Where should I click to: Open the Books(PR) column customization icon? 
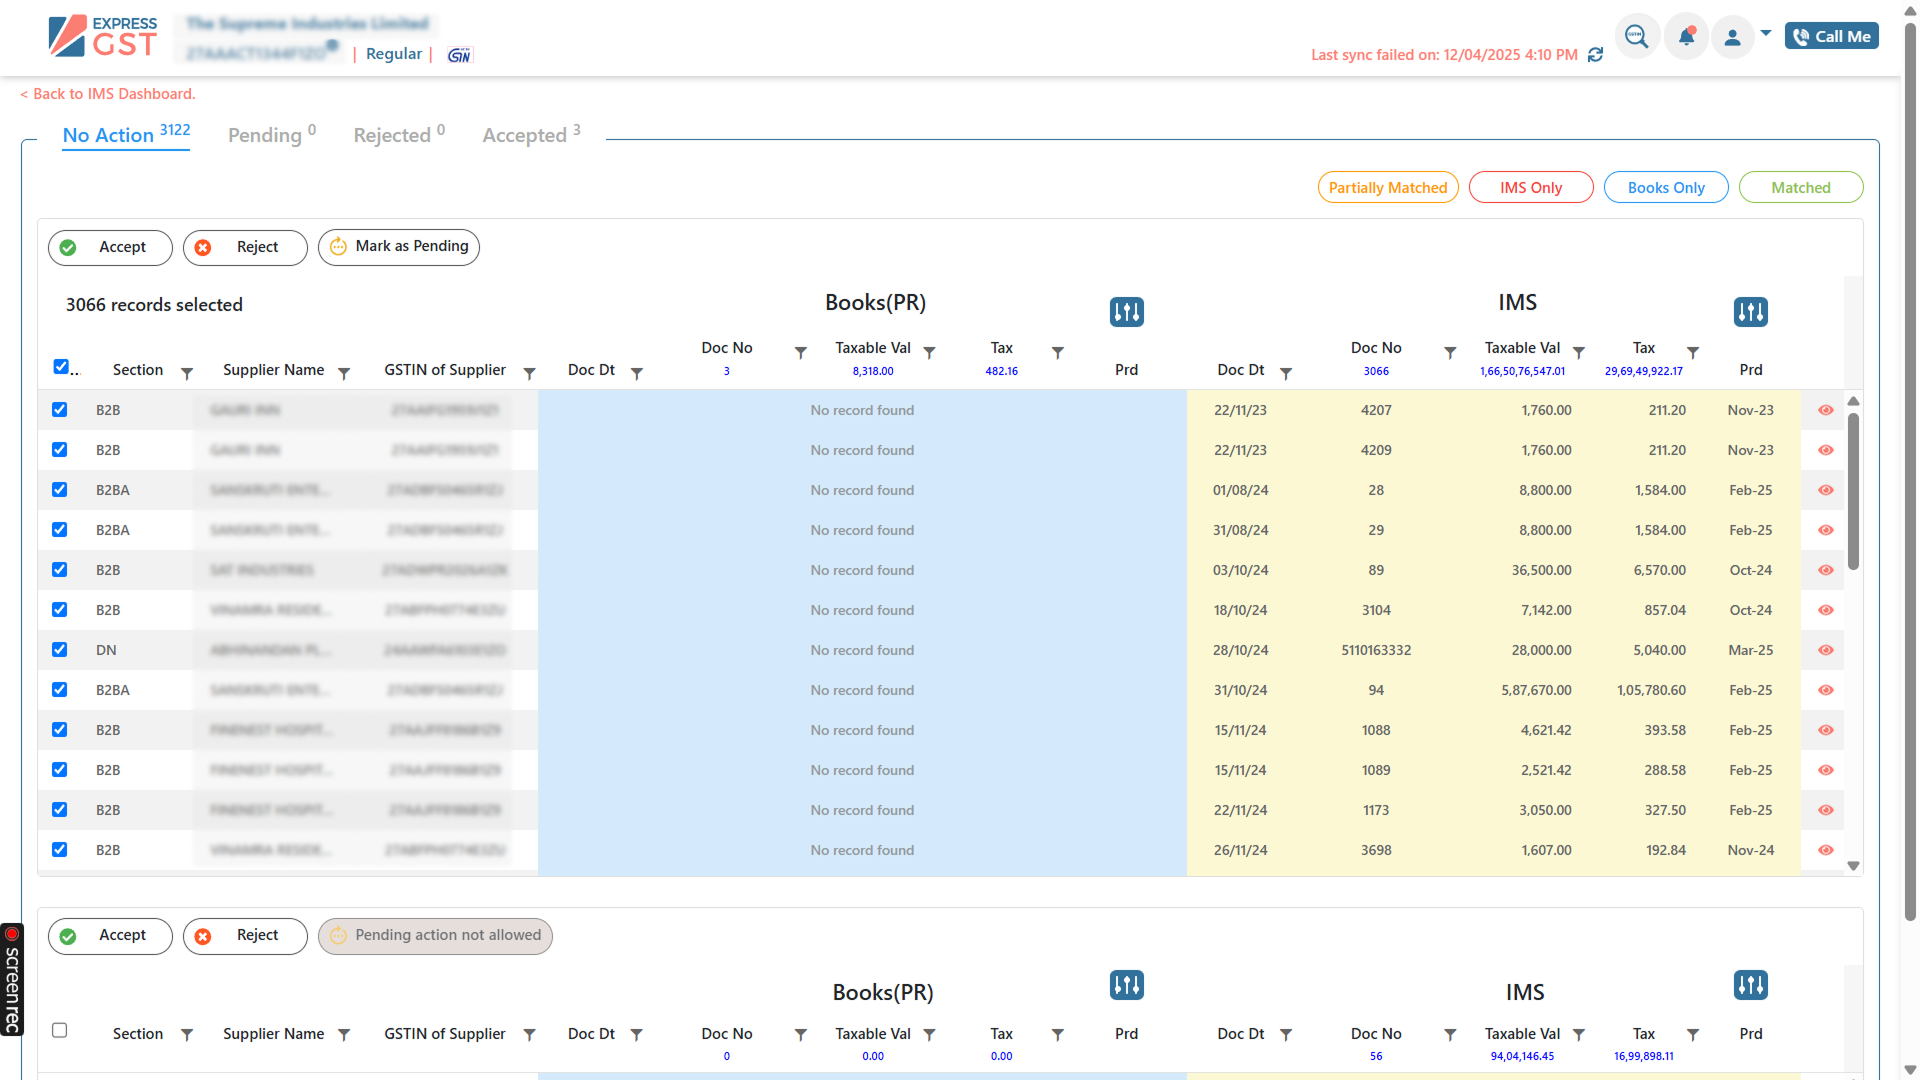click(1126, 311)
